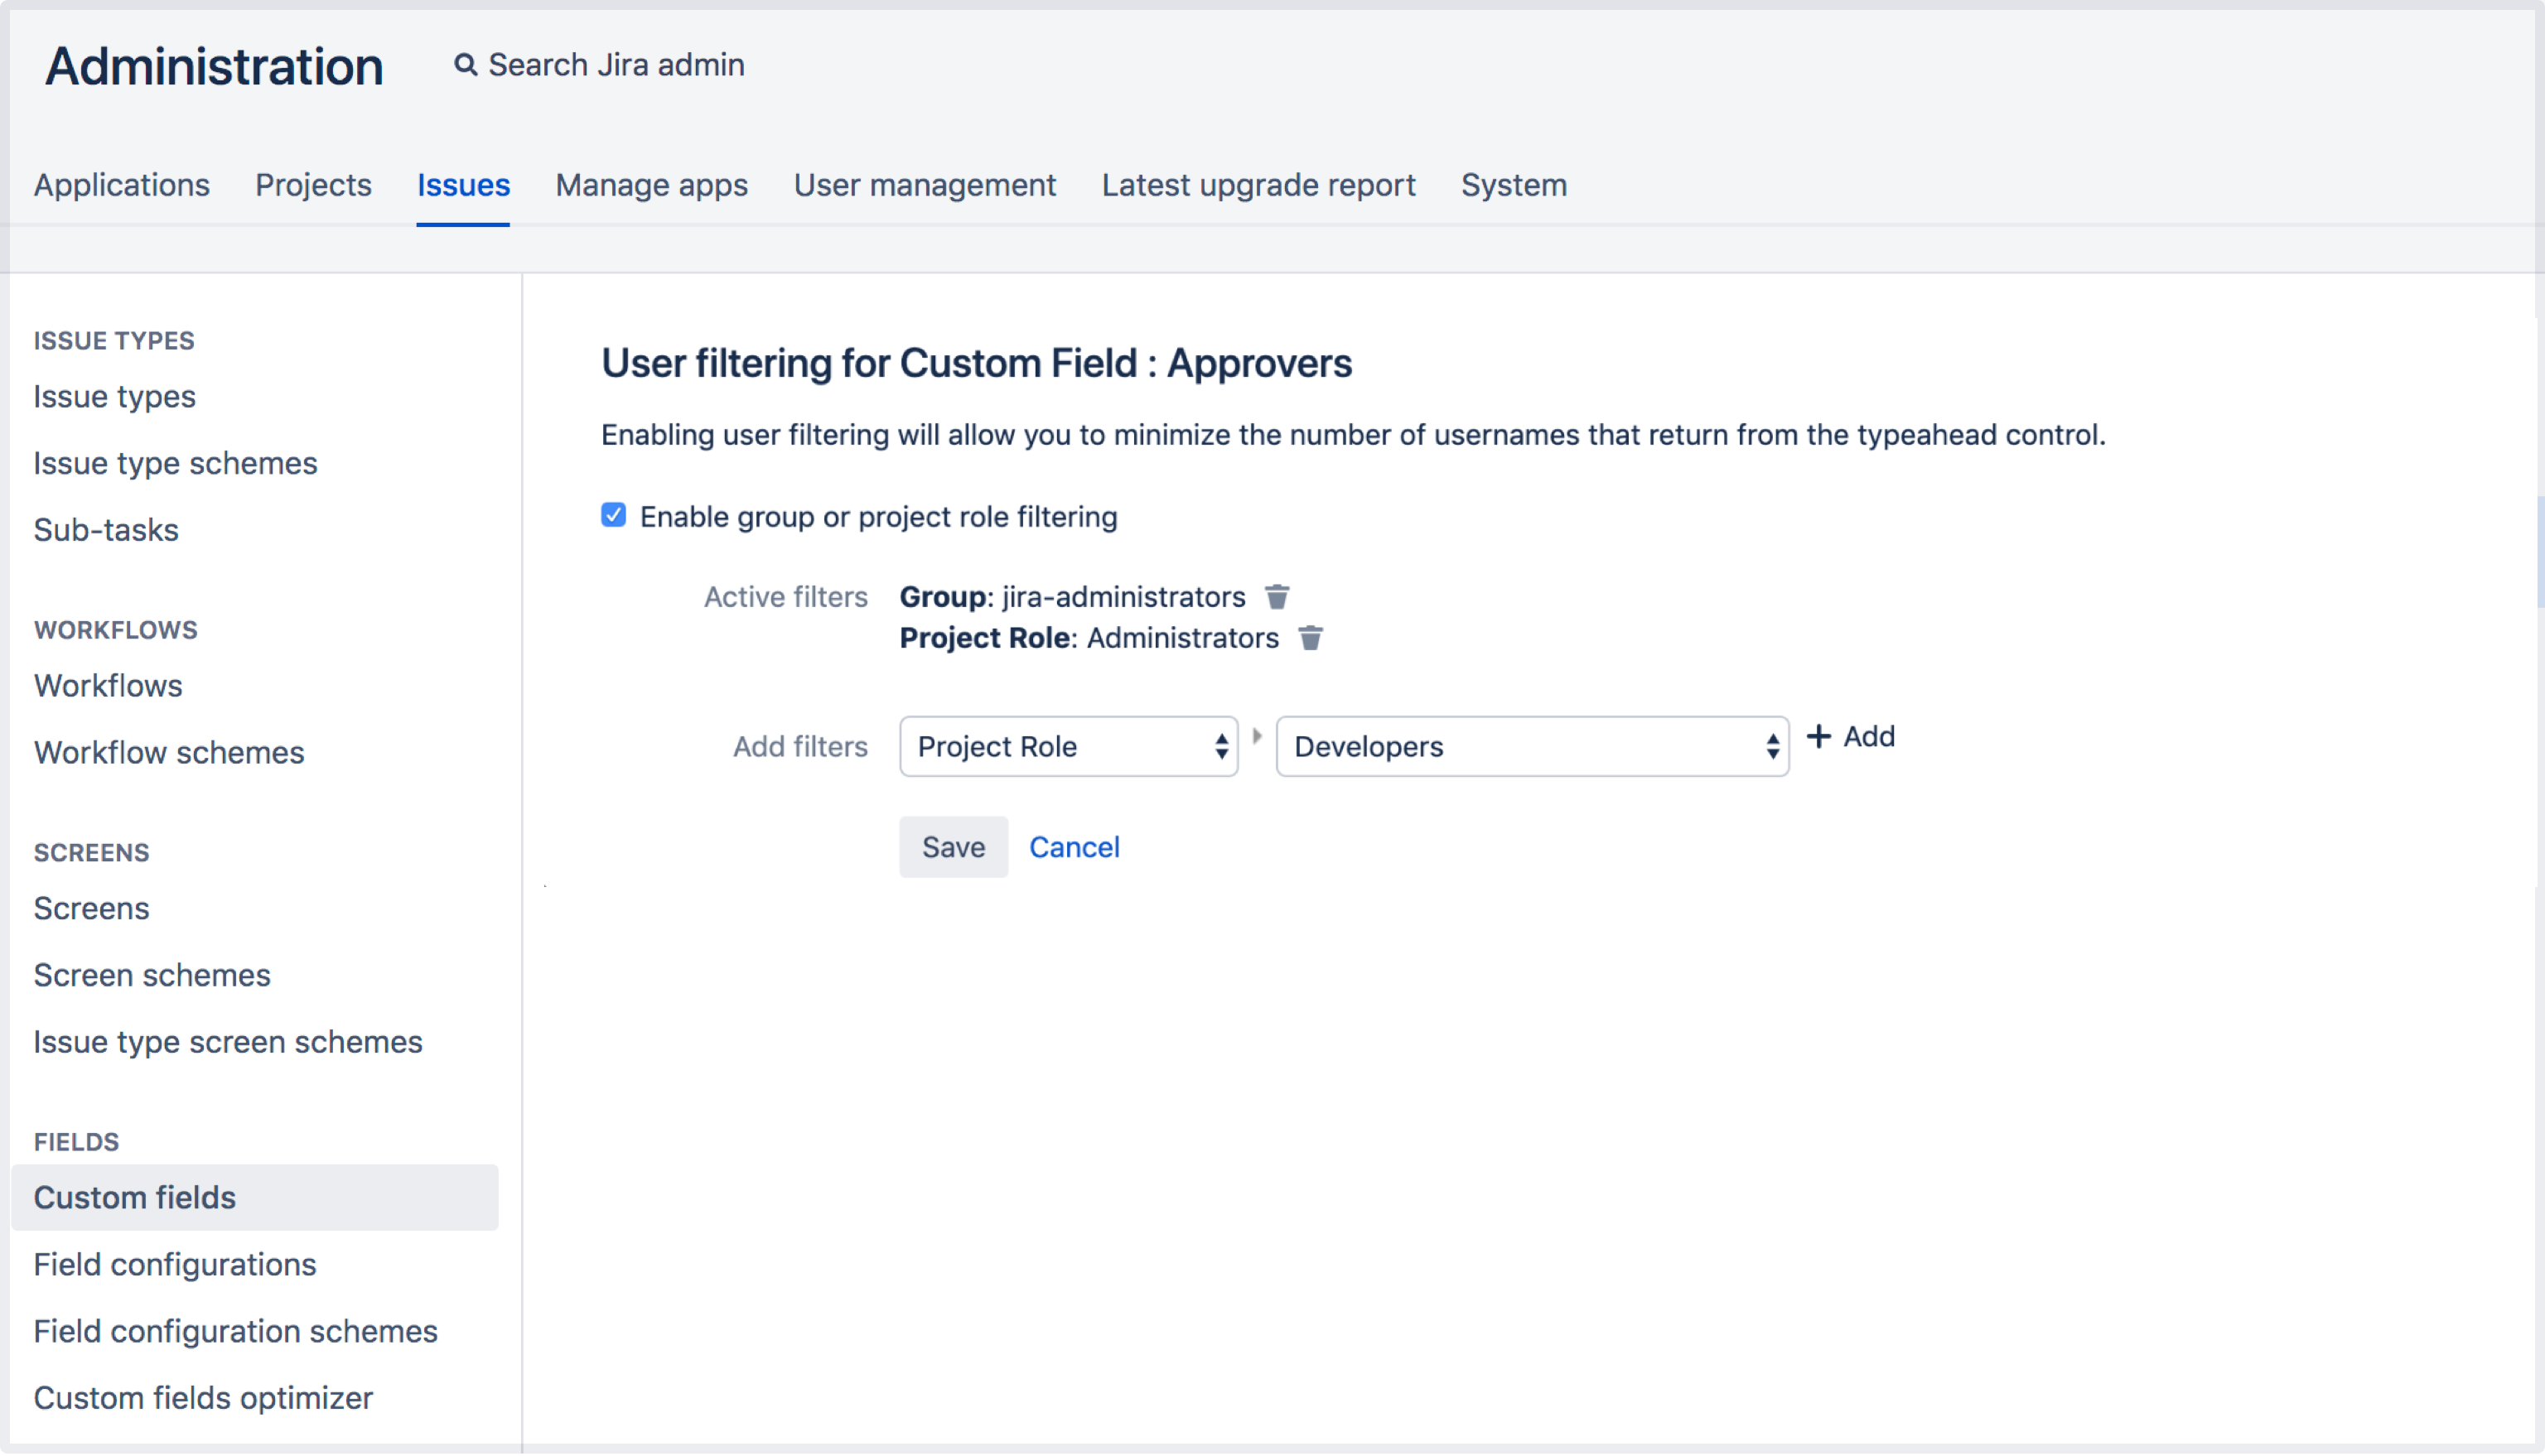
Task: Open User management tab
Action: click(925, 185)
